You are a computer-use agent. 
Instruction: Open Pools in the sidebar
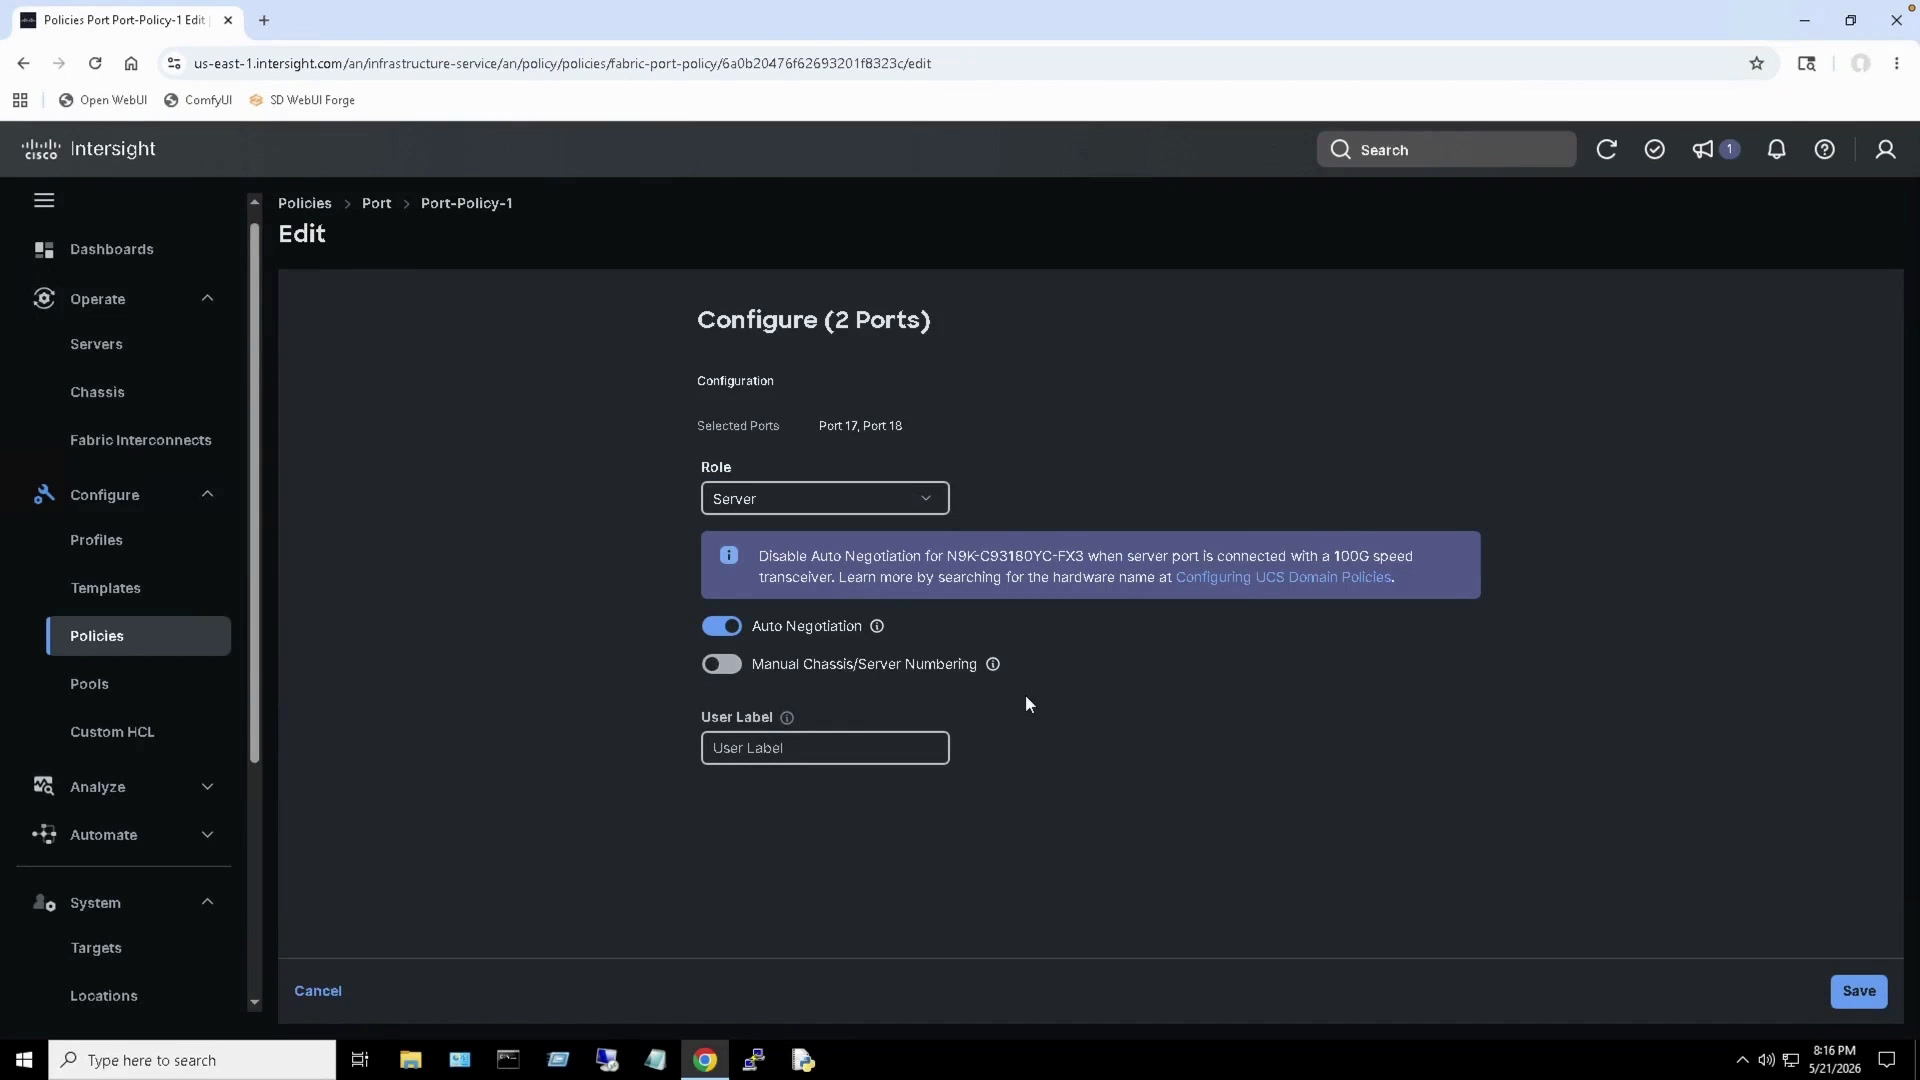tap(89, 685)
